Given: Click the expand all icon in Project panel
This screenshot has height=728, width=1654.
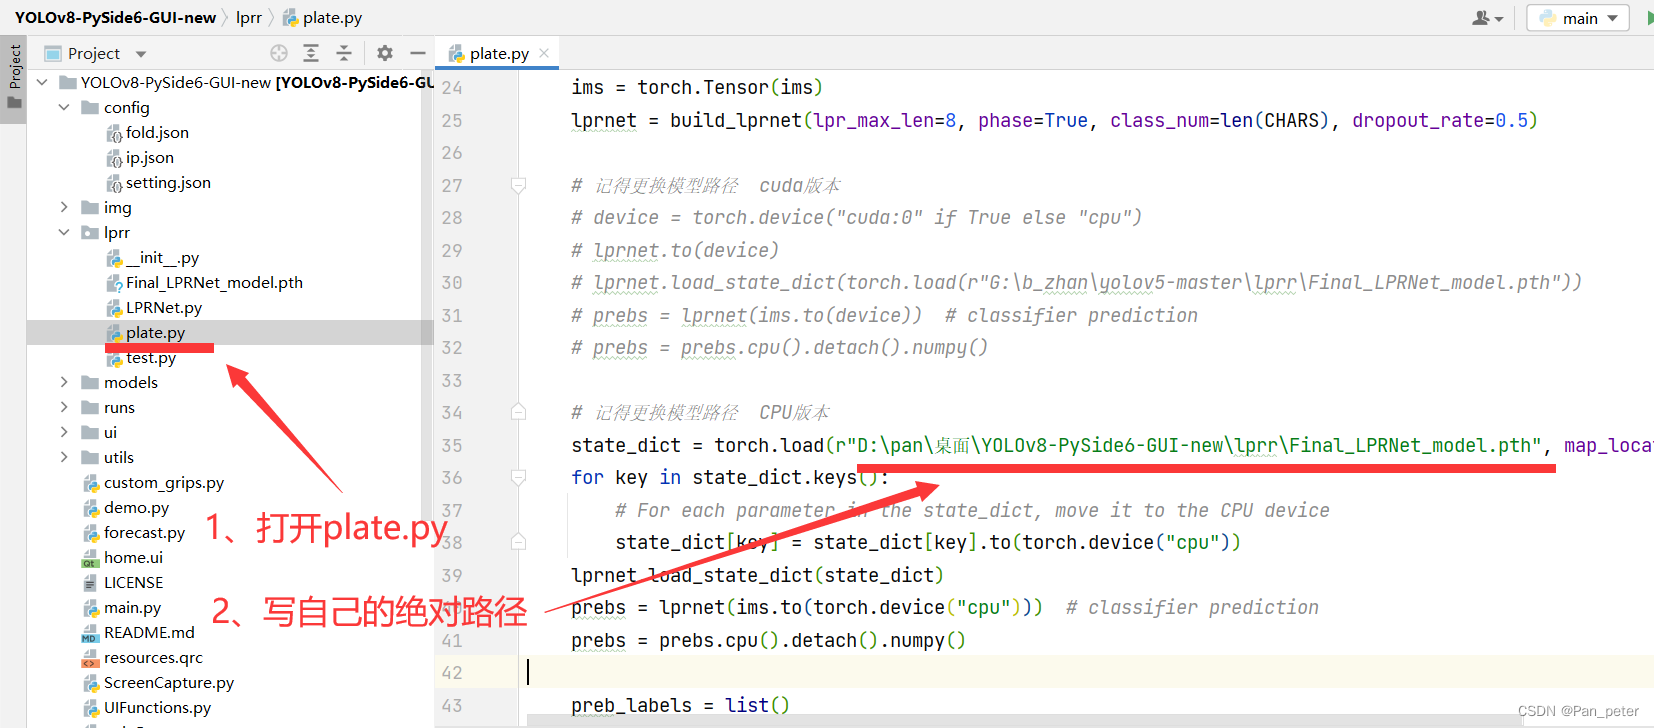Looking at the screenshot, I should [x=311, y=53].
